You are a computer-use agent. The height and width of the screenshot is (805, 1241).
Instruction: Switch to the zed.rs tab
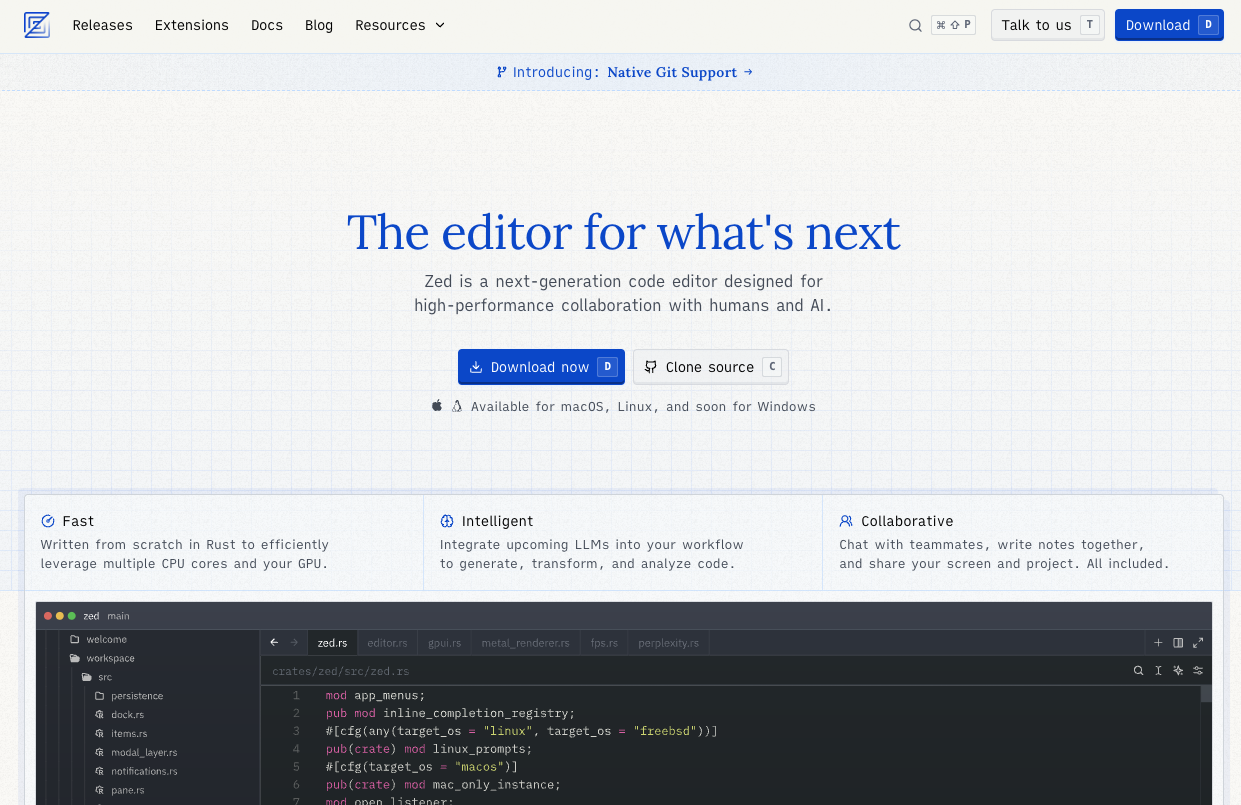tap(332, 642)
